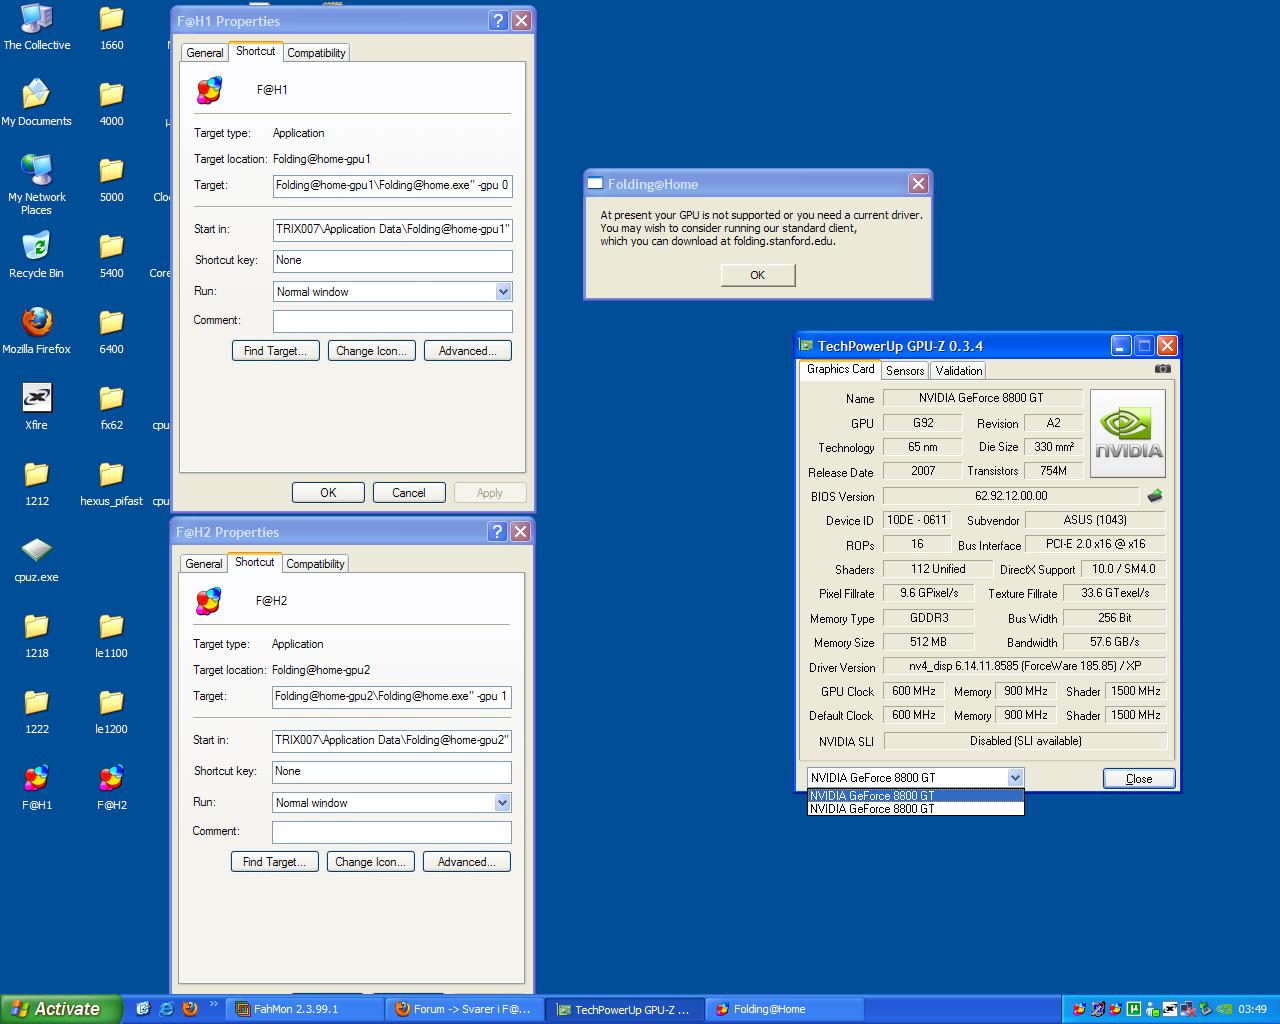Open the Validation tab in GPU-Z
The height and width of the screenshot is (1024, 1280).
(959, 371)
